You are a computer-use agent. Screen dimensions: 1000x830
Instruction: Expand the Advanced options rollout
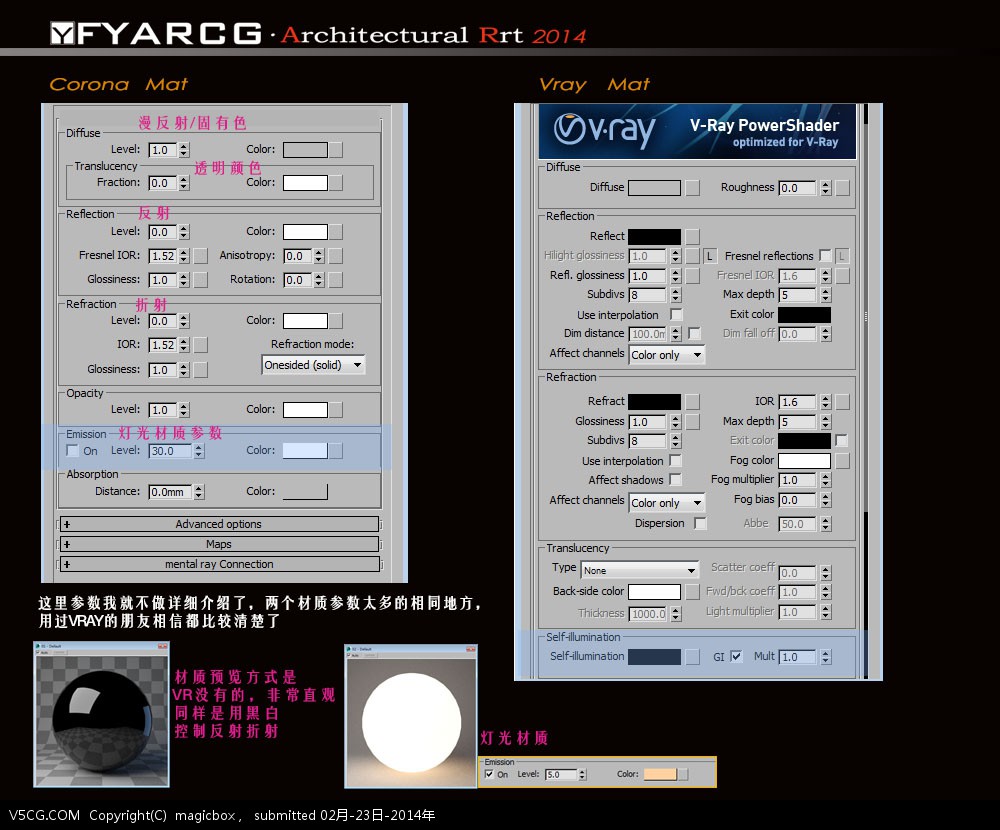pyautogui.click(x=219, y=524)
